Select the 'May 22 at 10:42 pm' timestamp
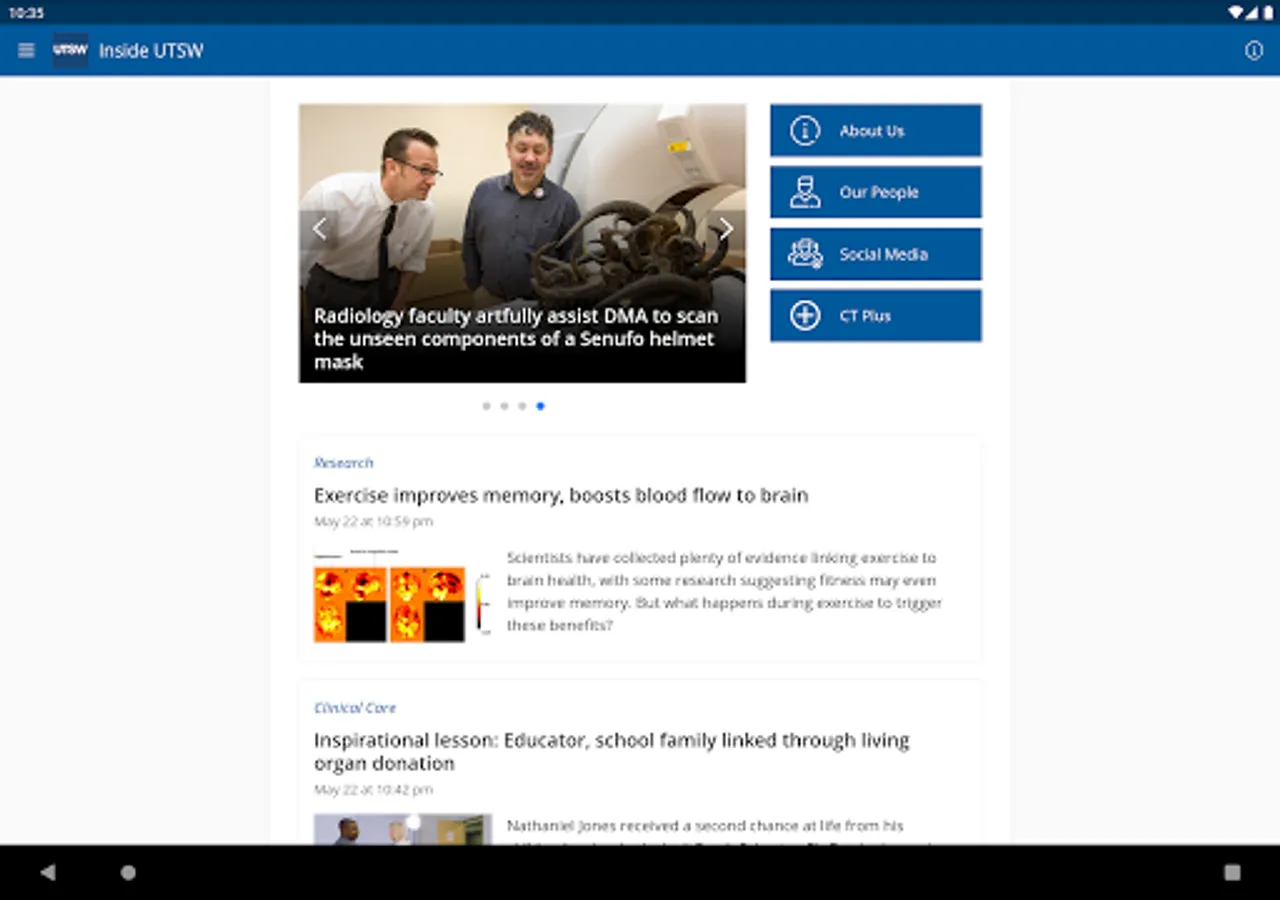 pyautogui.click(x=373, y=790)
